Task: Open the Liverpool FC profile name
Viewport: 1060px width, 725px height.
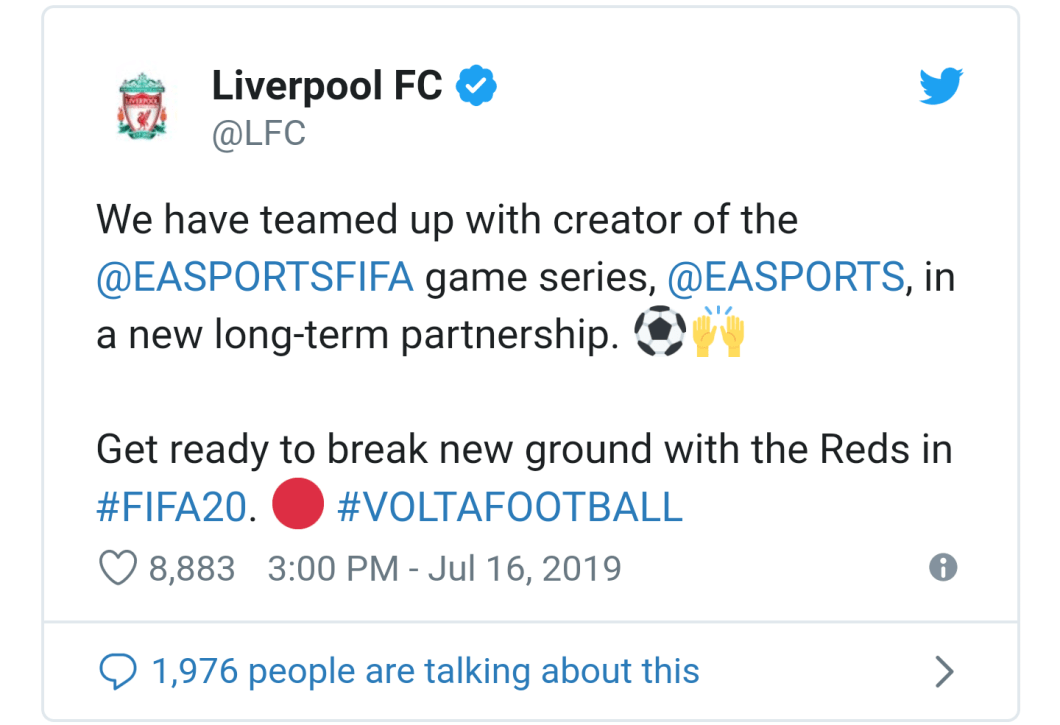Action: (x=326, y=87)
